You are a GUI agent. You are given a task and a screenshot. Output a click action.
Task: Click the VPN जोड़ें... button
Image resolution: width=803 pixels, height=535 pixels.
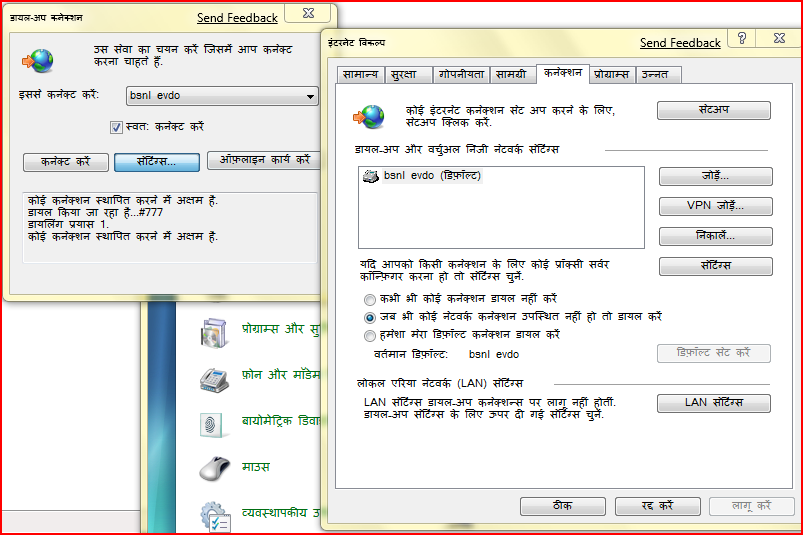pyautogui.click(x=715, y=206)
